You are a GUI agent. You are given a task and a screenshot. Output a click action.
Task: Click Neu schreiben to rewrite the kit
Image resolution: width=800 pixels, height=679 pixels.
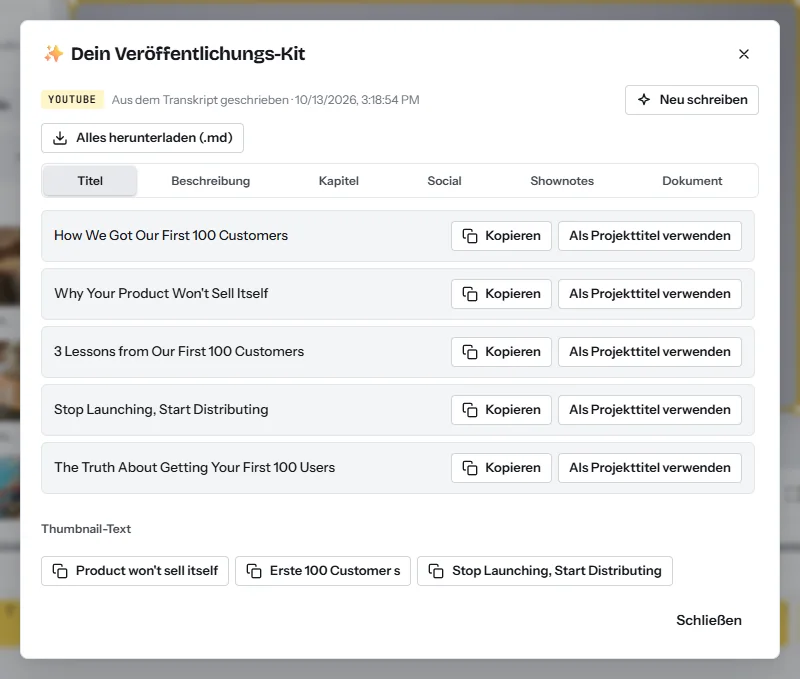click(x=691, y=100)
